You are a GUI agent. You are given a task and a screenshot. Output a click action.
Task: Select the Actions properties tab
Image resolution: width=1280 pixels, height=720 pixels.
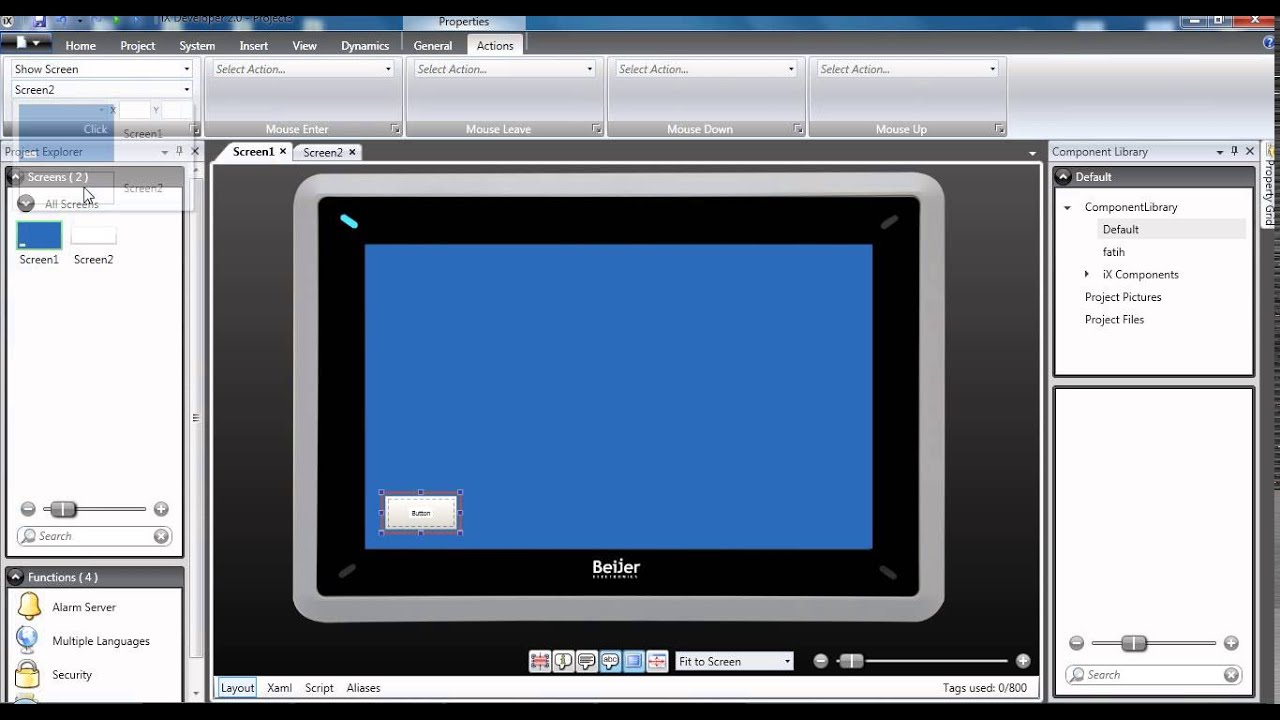pyautogui.click(x=495, y=45)
